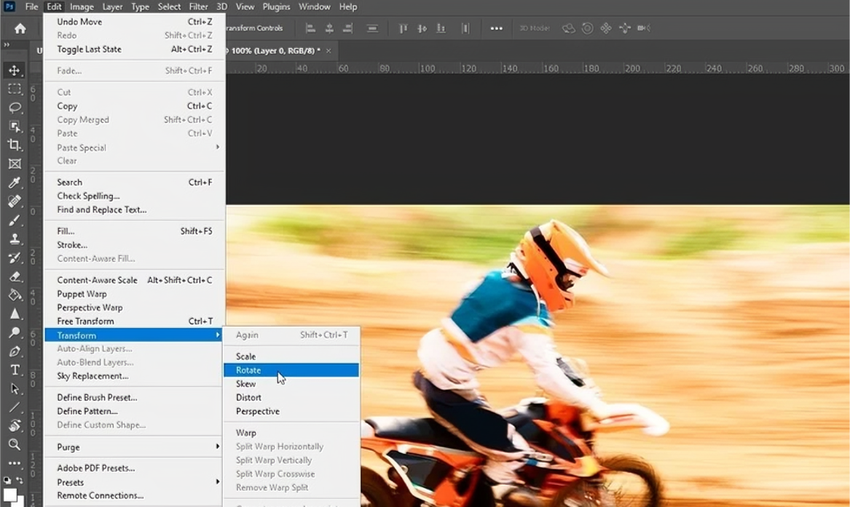Select the Path Selection arrow tool
Screen dimensions: 850x507
tap(15, 389)
